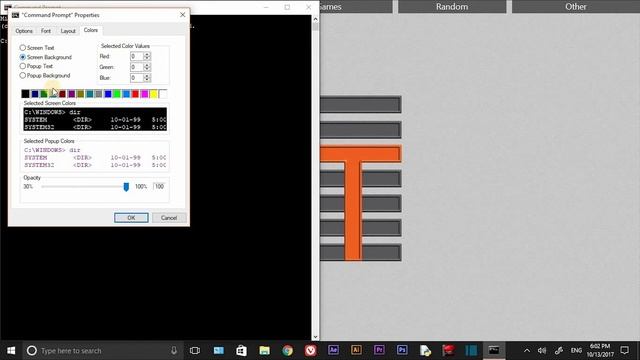Image resolution: width=640 pixels, height=360 pixels.
Task: Pick the bright green color swatch
Action: coord(117,94)
